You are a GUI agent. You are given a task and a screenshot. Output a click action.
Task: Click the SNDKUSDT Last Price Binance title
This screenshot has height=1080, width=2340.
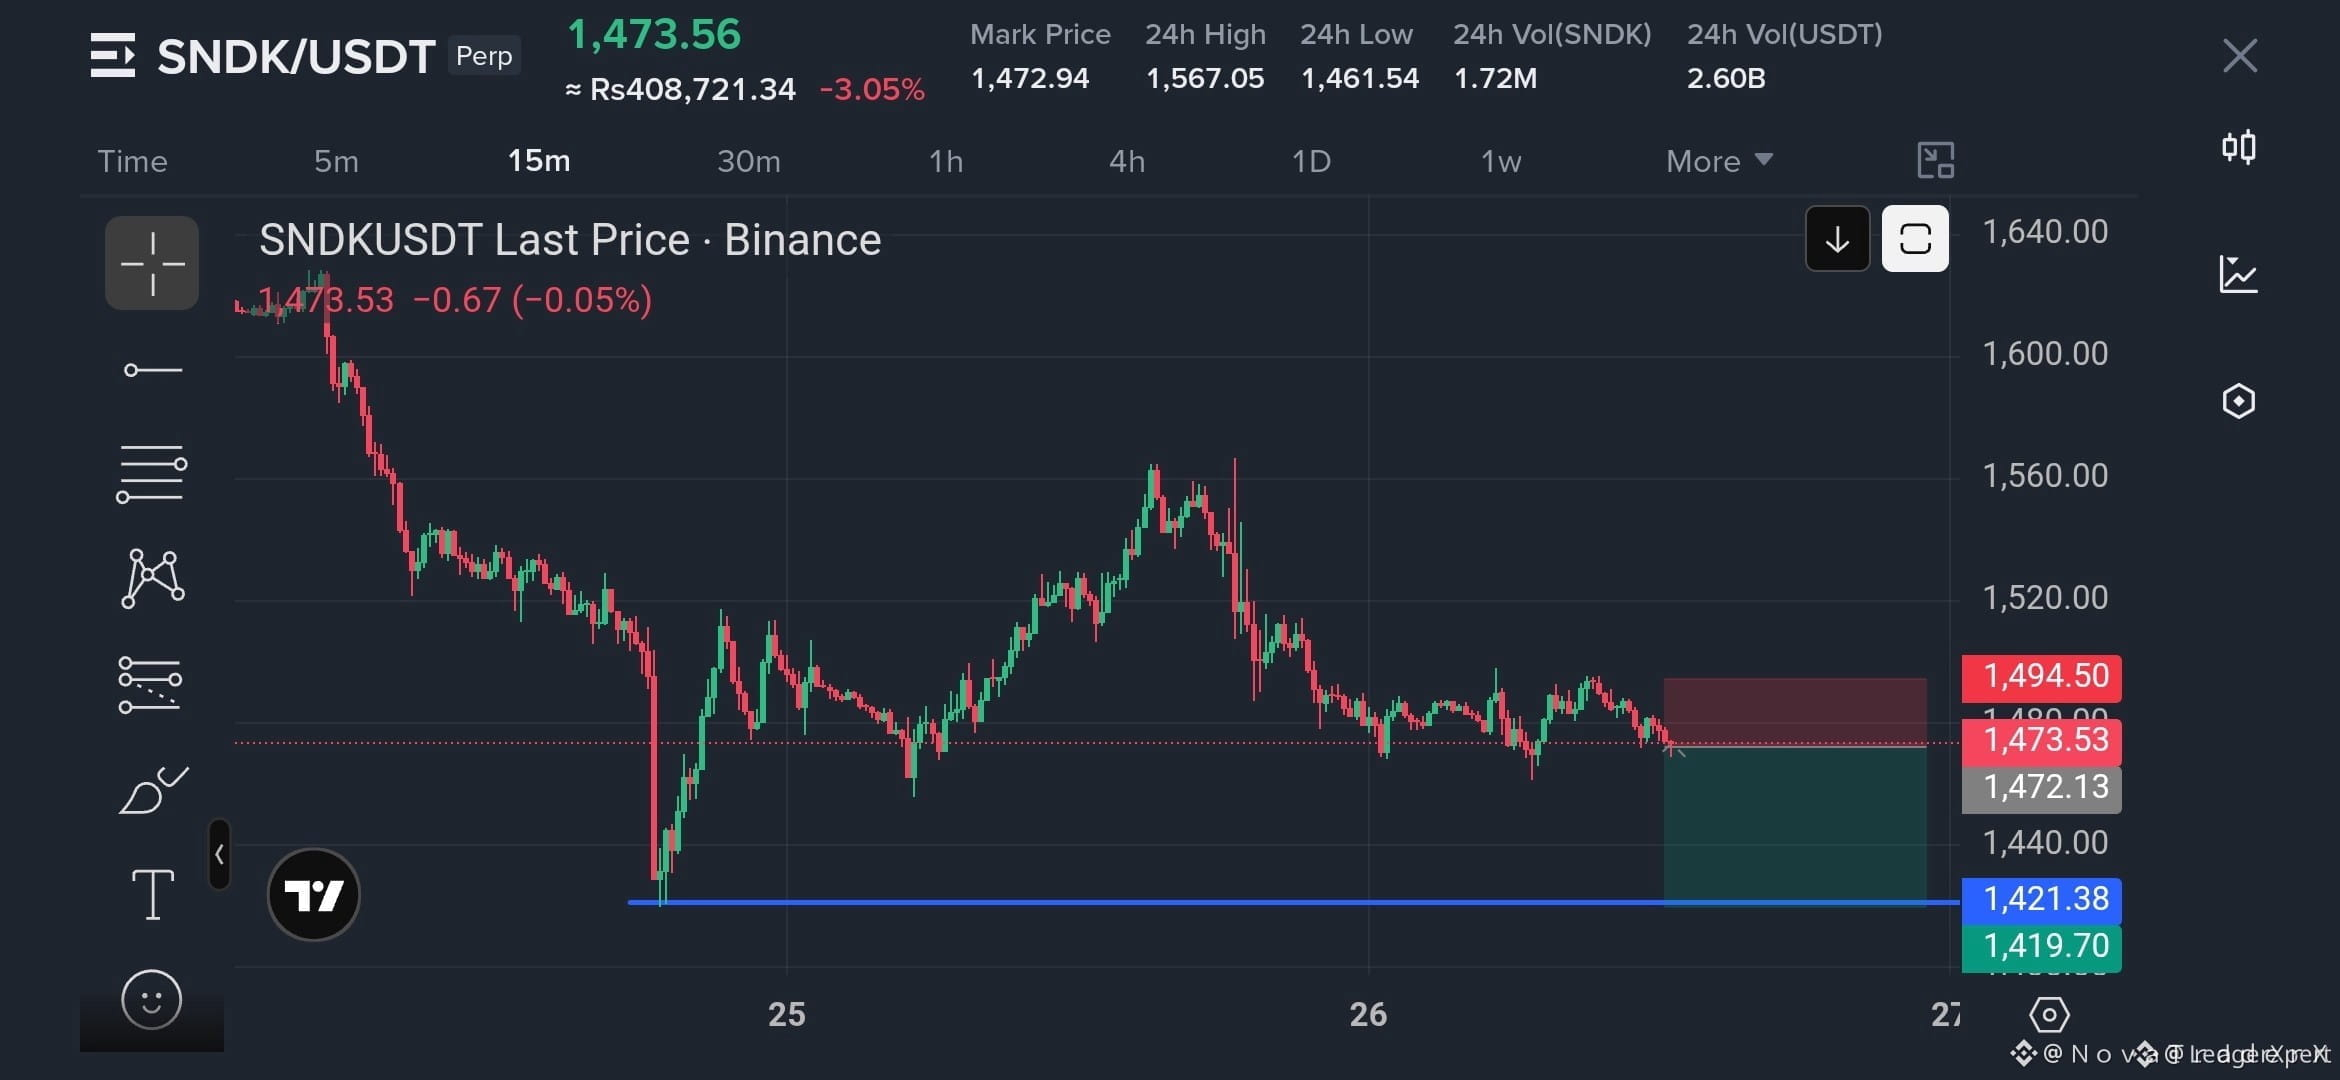coord(570,240)
